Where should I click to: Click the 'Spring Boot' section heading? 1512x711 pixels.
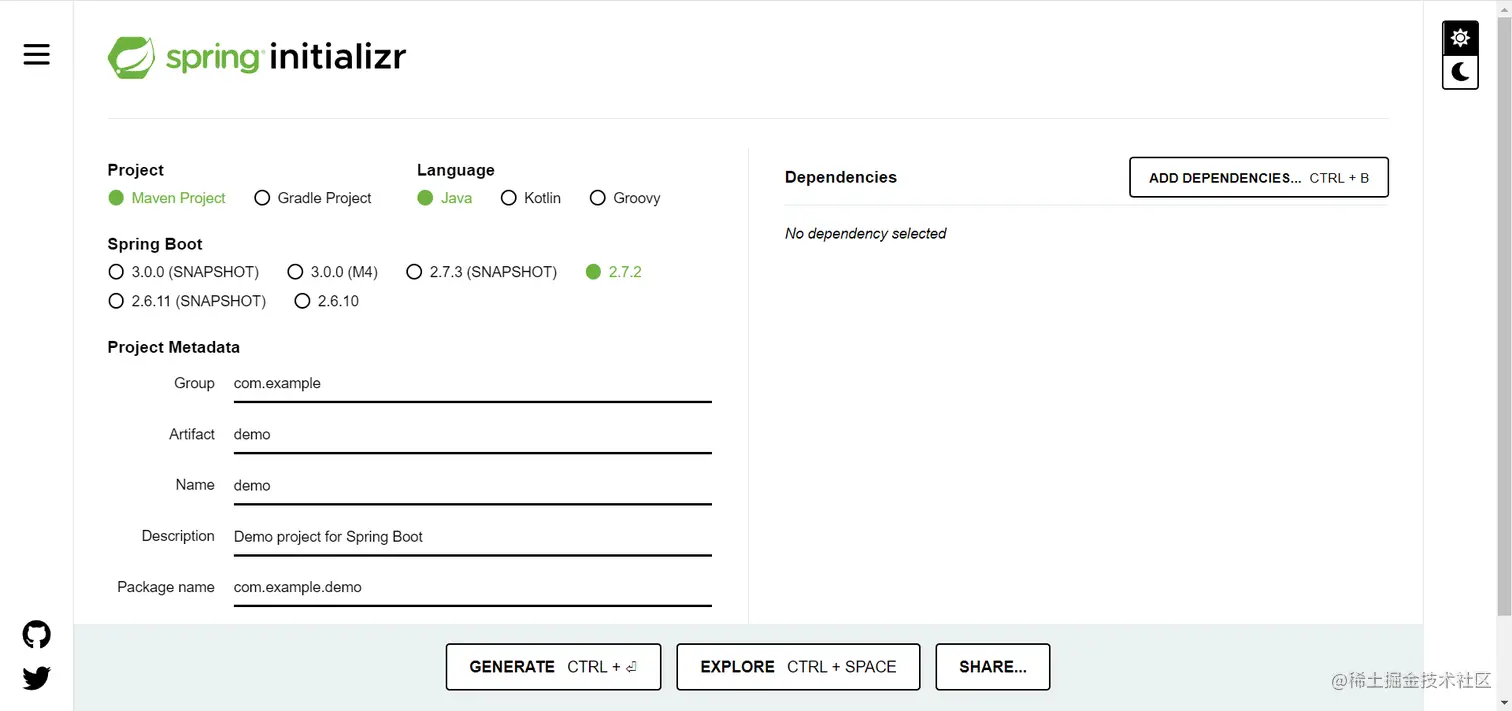(x=155, y=244)
